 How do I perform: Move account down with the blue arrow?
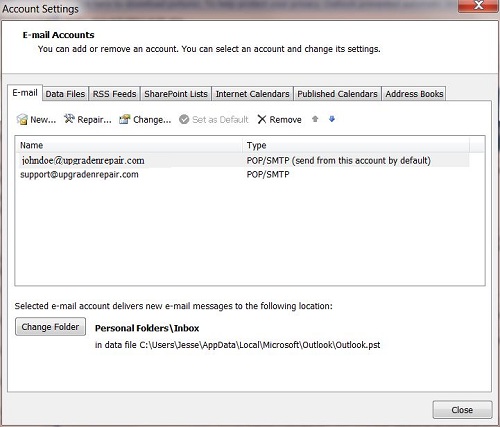click(332, 119)
